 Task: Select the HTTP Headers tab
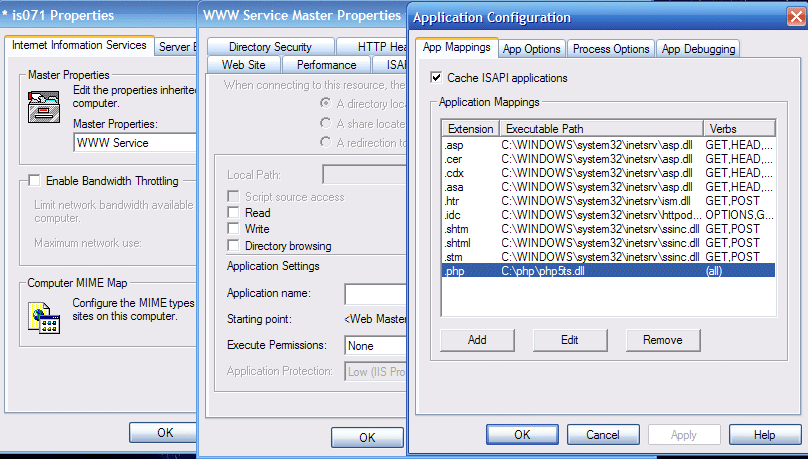coord(372,47)
